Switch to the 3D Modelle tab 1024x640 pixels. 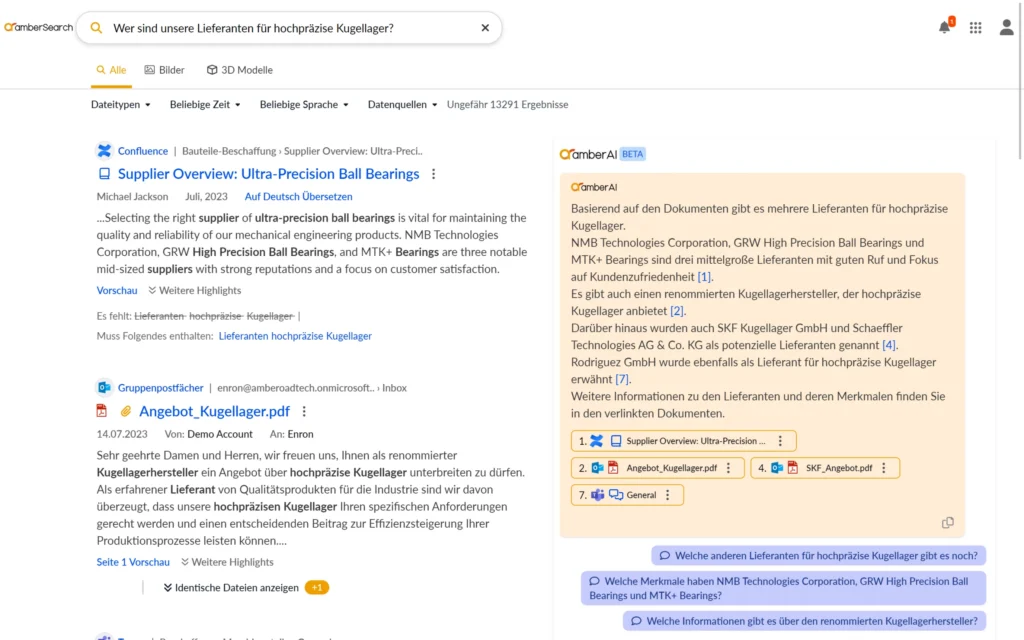(240, 70)
